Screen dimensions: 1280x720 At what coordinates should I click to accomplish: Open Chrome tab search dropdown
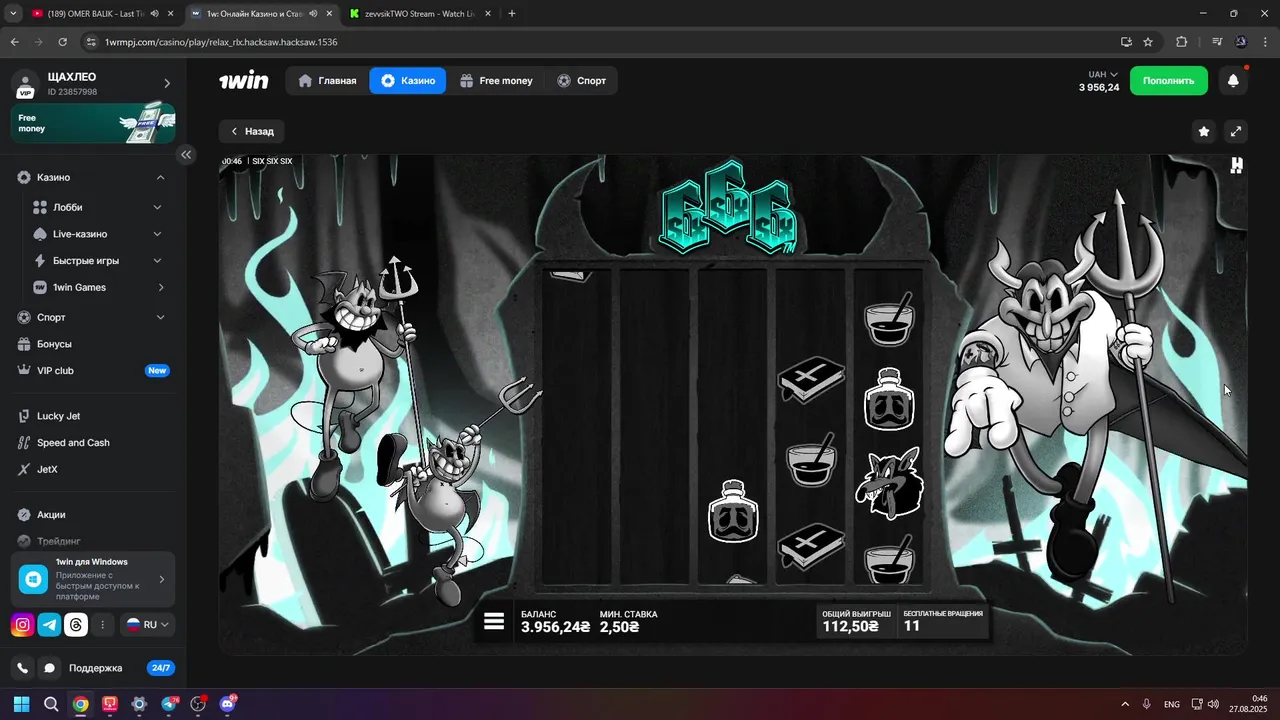[x=13, y=14]
